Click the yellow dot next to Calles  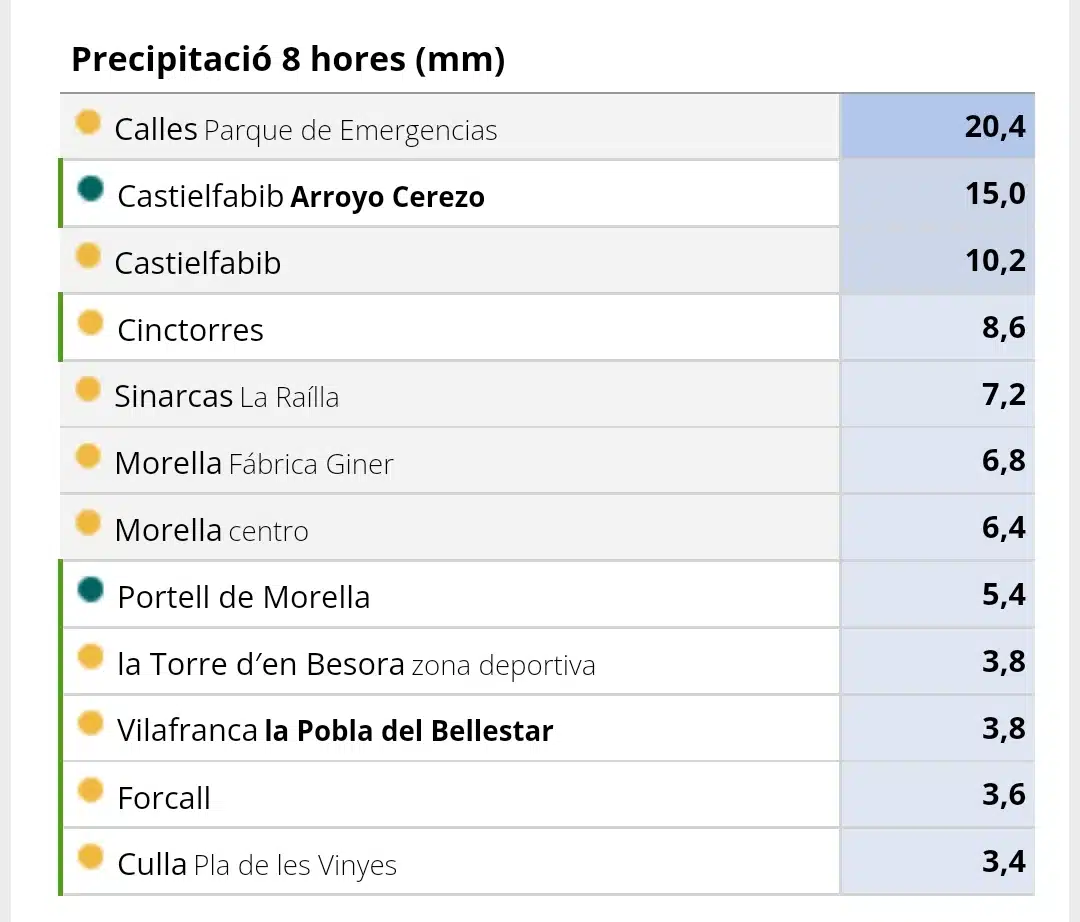87,122
